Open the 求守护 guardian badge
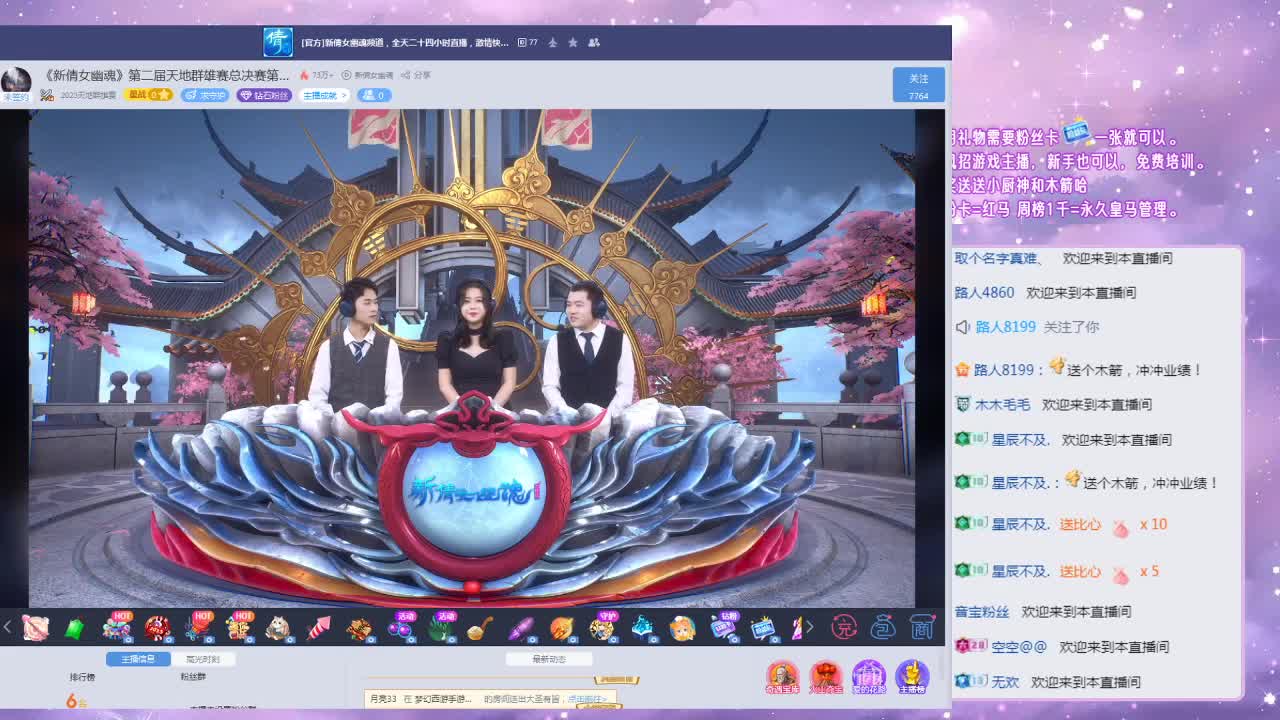 205,95
